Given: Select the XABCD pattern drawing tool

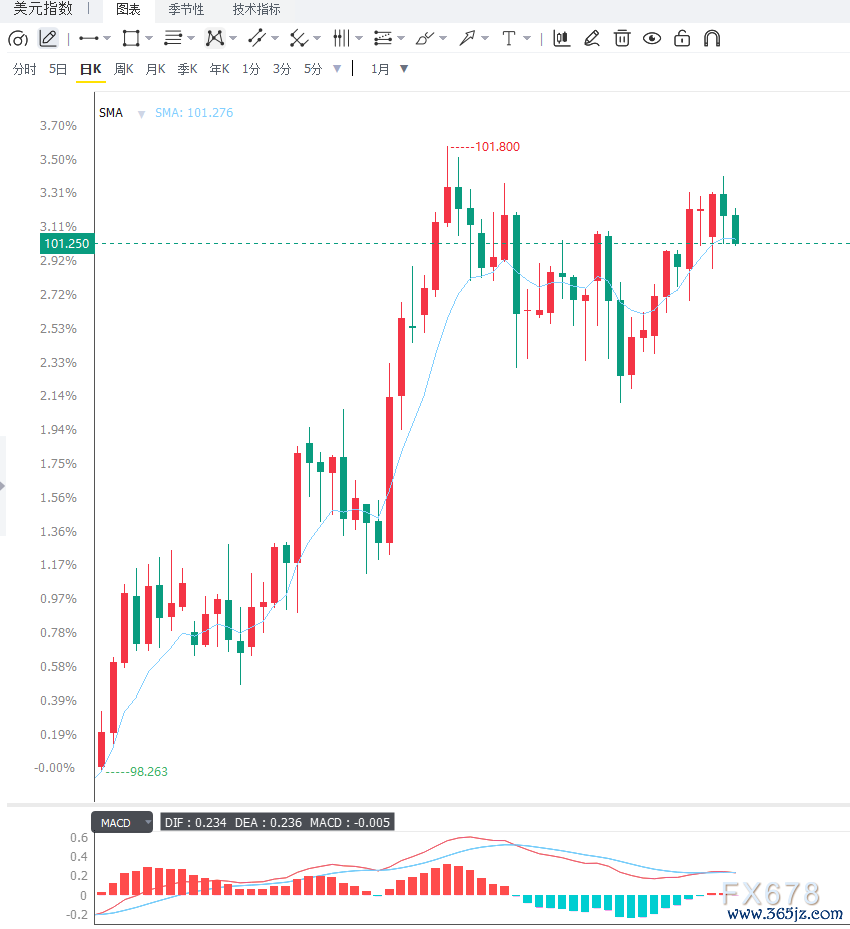Looking at the screenshot, I should [214, 39].
